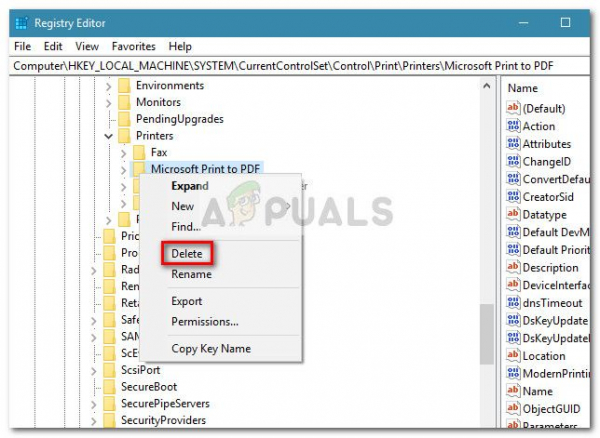
Task: Click the Printers folder icon
Action: [124, 136]
